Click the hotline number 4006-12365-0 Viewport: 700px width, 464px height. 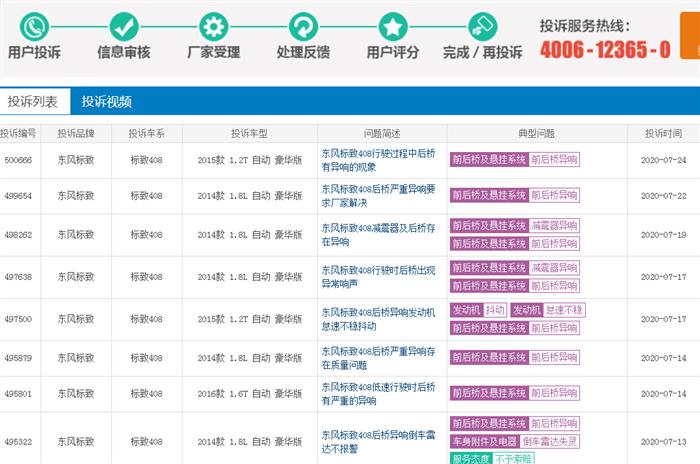pos(605,49)
